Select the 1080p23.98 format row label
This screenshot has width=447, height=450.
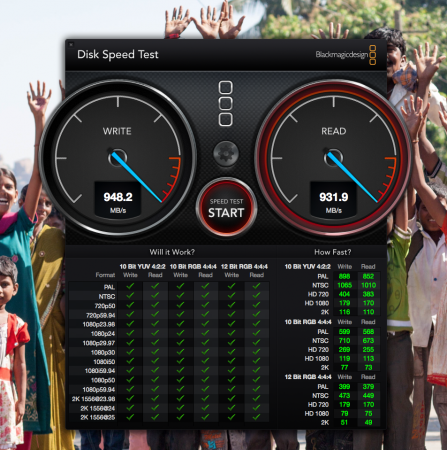coord(99,324)
